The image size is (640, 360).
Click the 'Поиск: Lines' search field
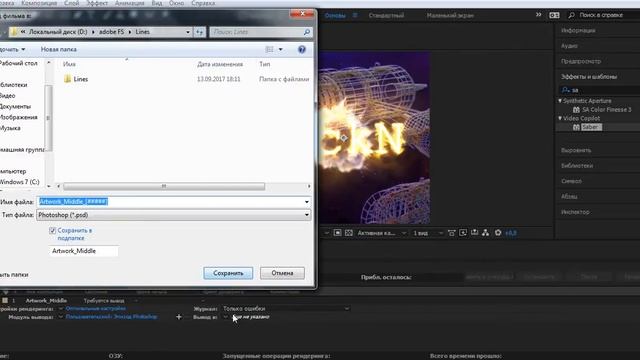256,32
